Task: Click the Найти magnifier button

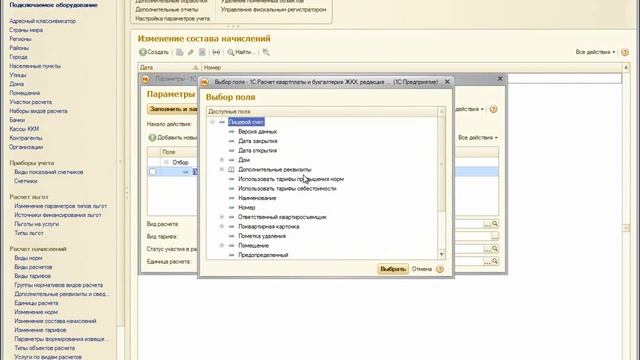Action: pyautogui.click(x=241, y=52)
